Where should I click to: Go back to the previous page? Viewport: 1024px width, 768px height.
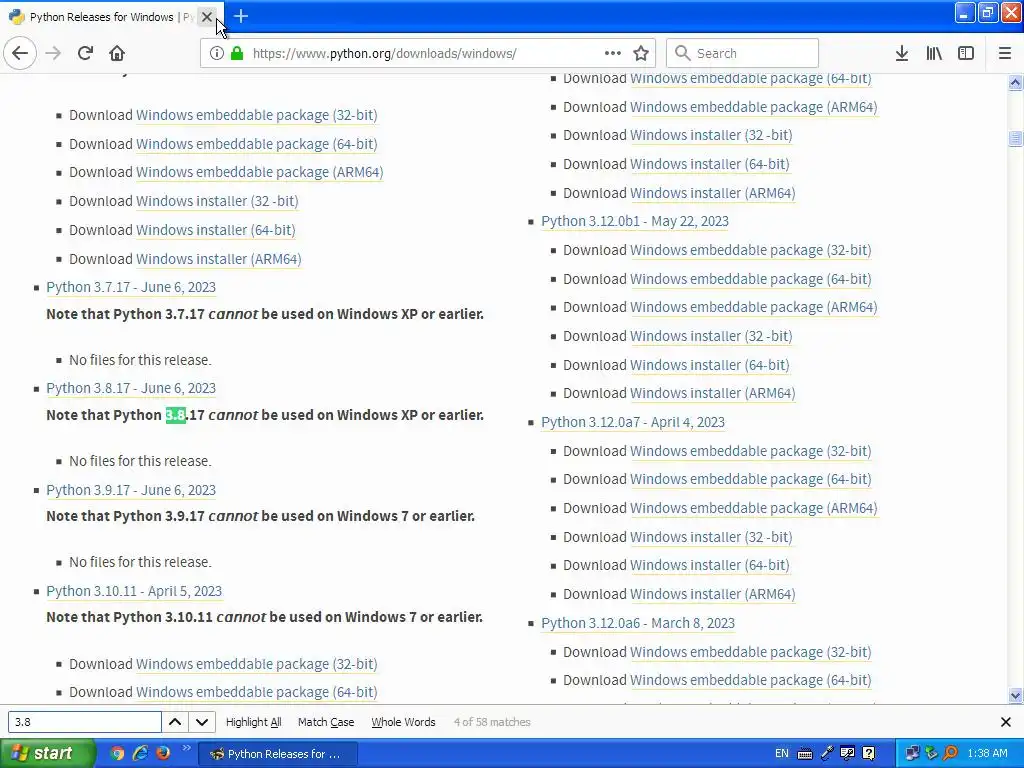click(x=20, y=53)
